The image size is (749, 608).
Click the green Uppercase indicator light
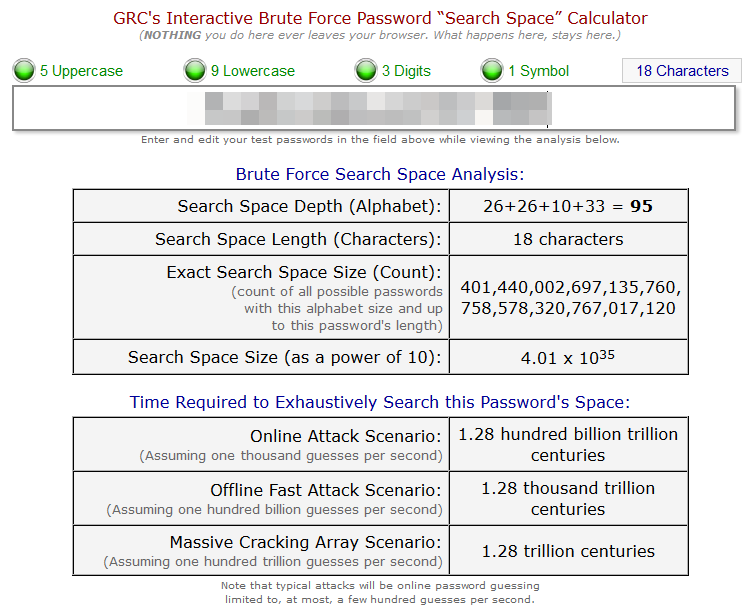[x=24, y=71]
